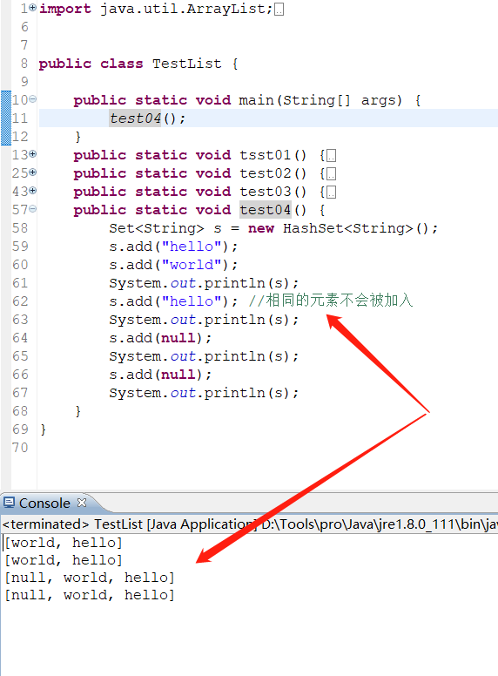The image size is (498, 676).
Task: Expand the folded test02 method
Action: pos(33,173)
